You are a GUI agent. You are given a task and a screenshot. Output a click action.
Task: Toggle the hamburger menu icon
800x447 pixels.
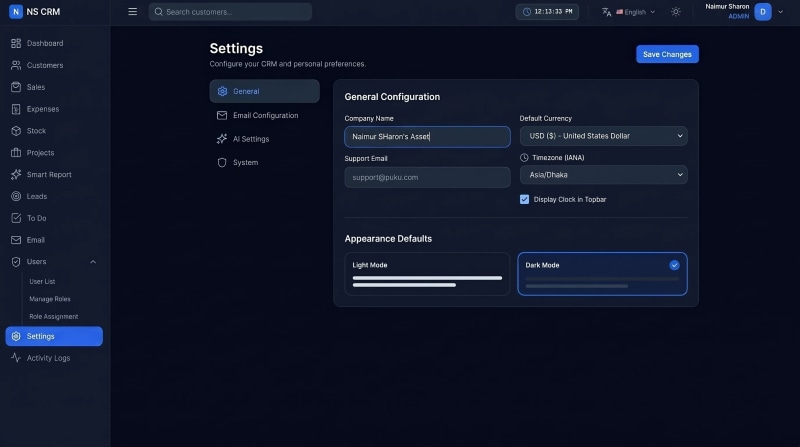pos(133,11)
